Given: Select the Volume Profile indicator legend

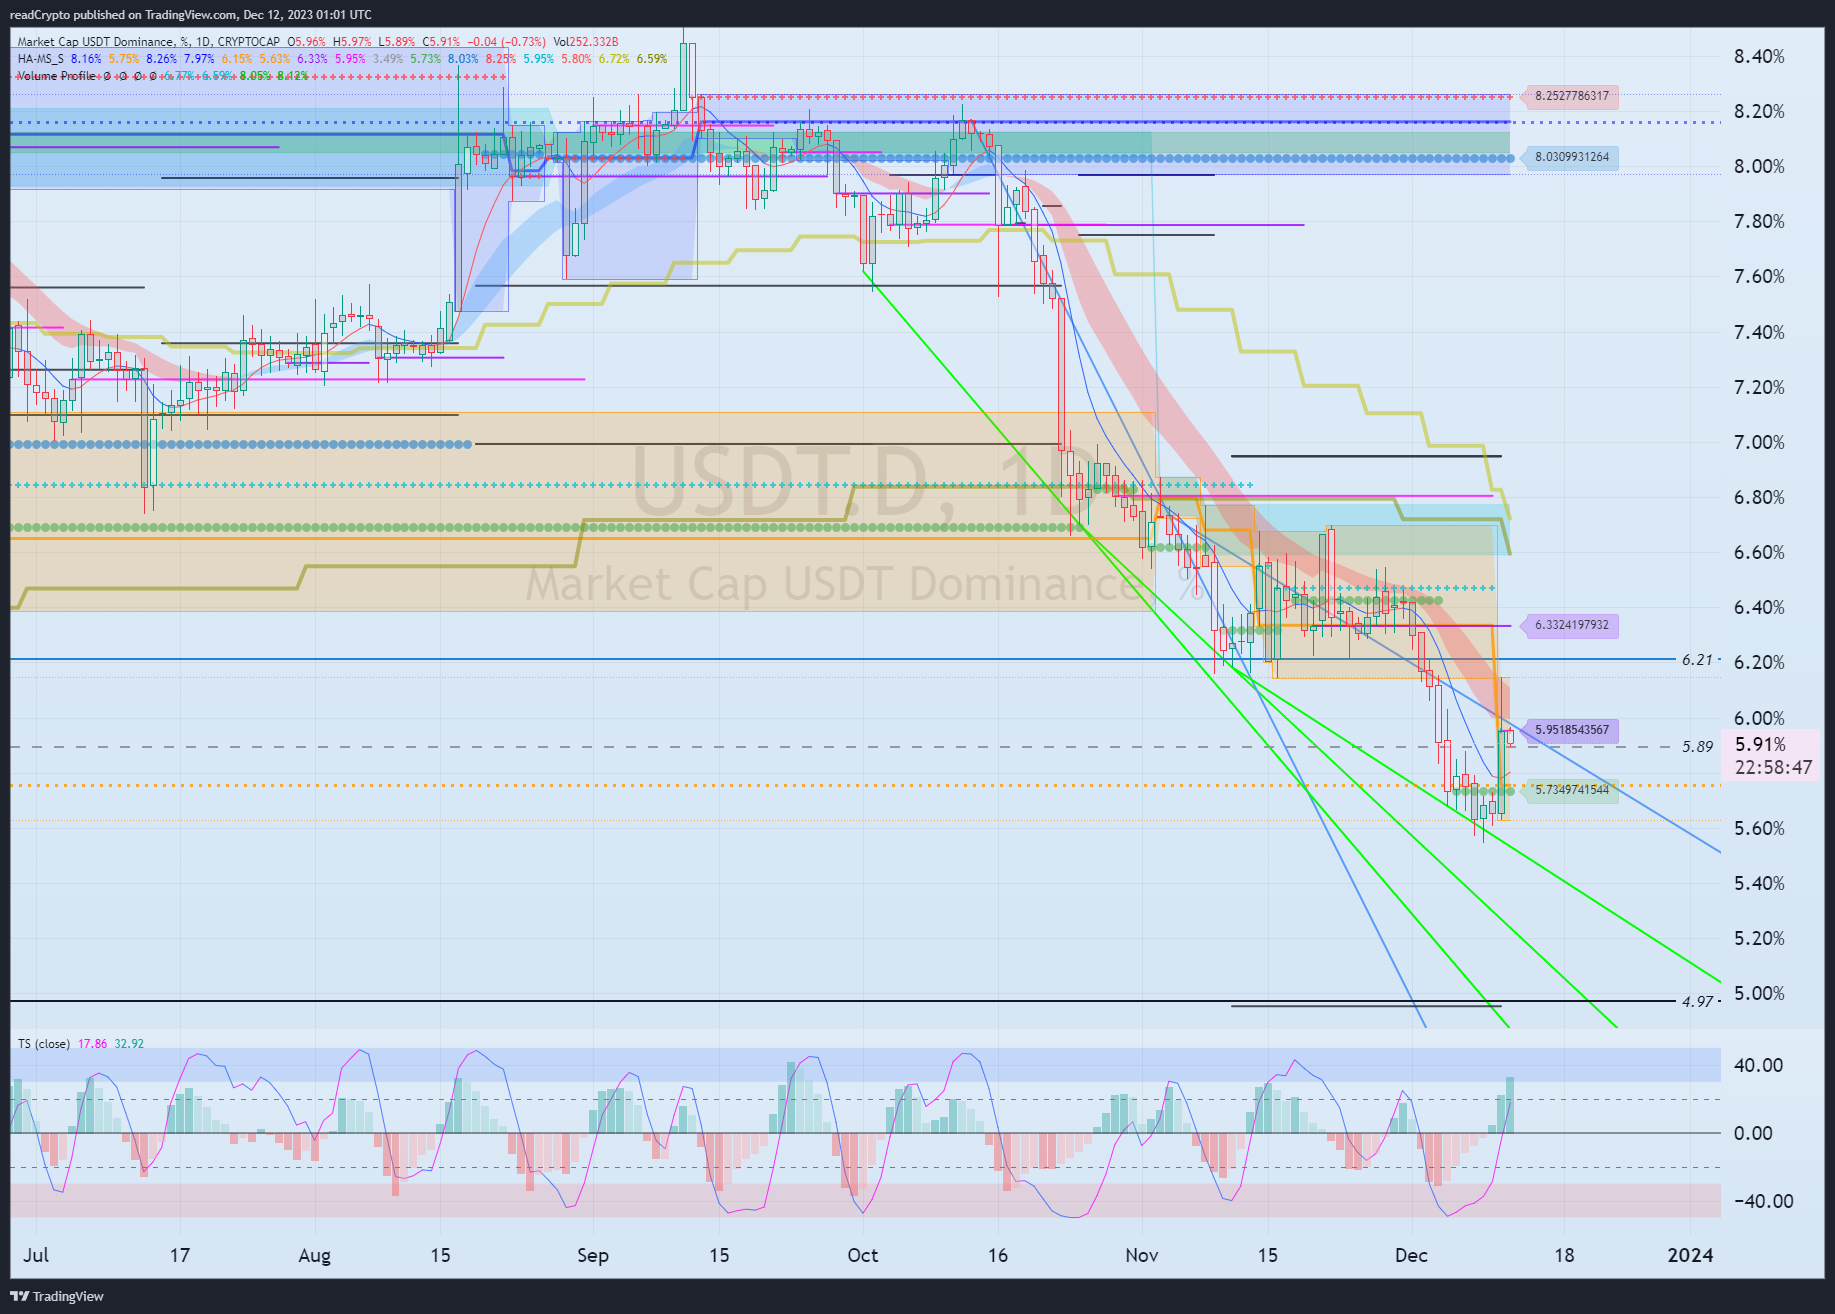Looking at the screenshot, I should click(x=56, y=76).
